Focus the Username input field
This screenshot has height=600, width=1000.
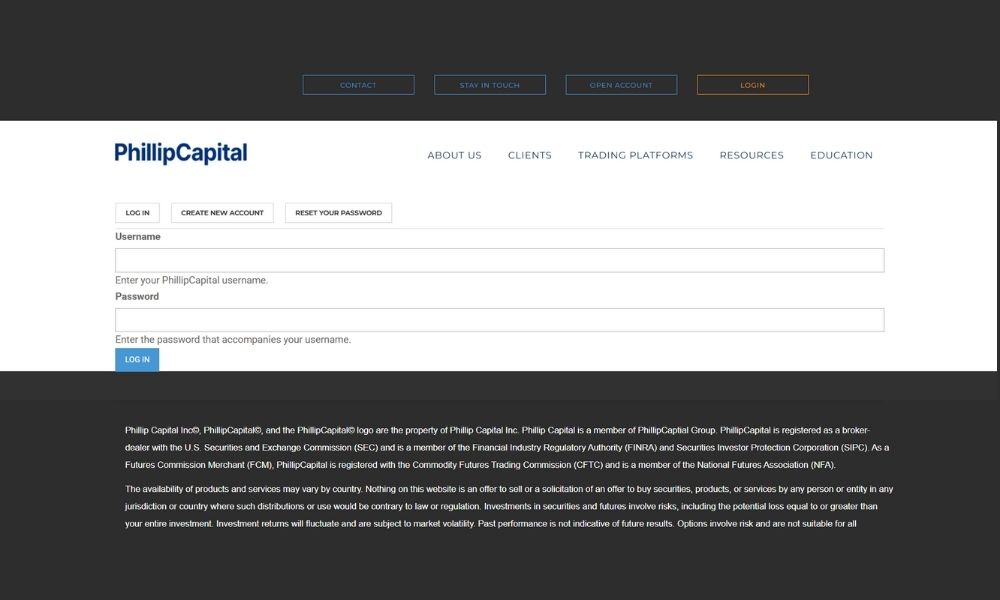pos(499,260)
